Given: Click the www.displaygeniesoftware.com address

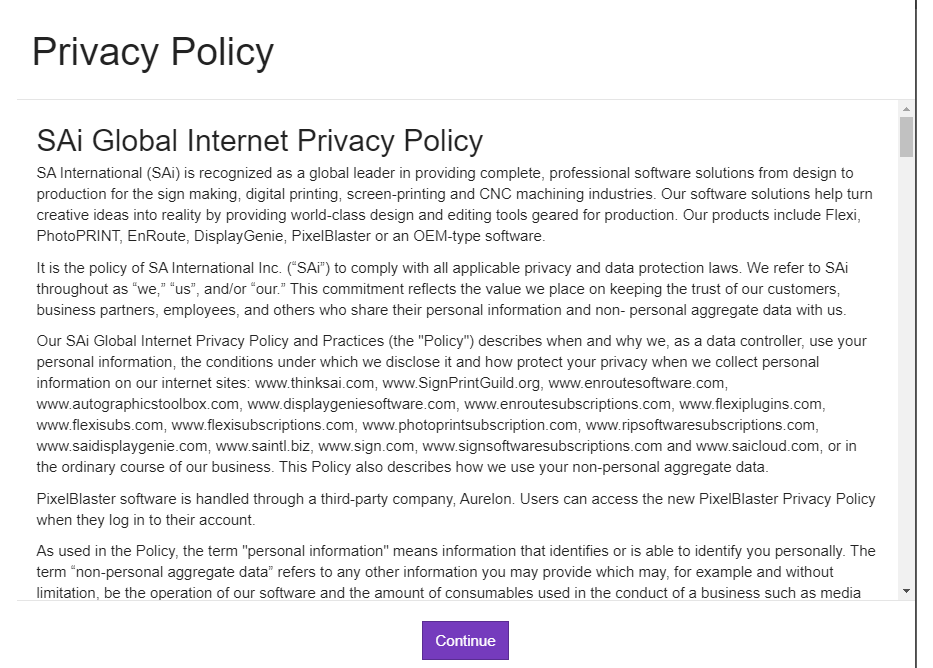Looking at the screenshot, I should (351, 404).
